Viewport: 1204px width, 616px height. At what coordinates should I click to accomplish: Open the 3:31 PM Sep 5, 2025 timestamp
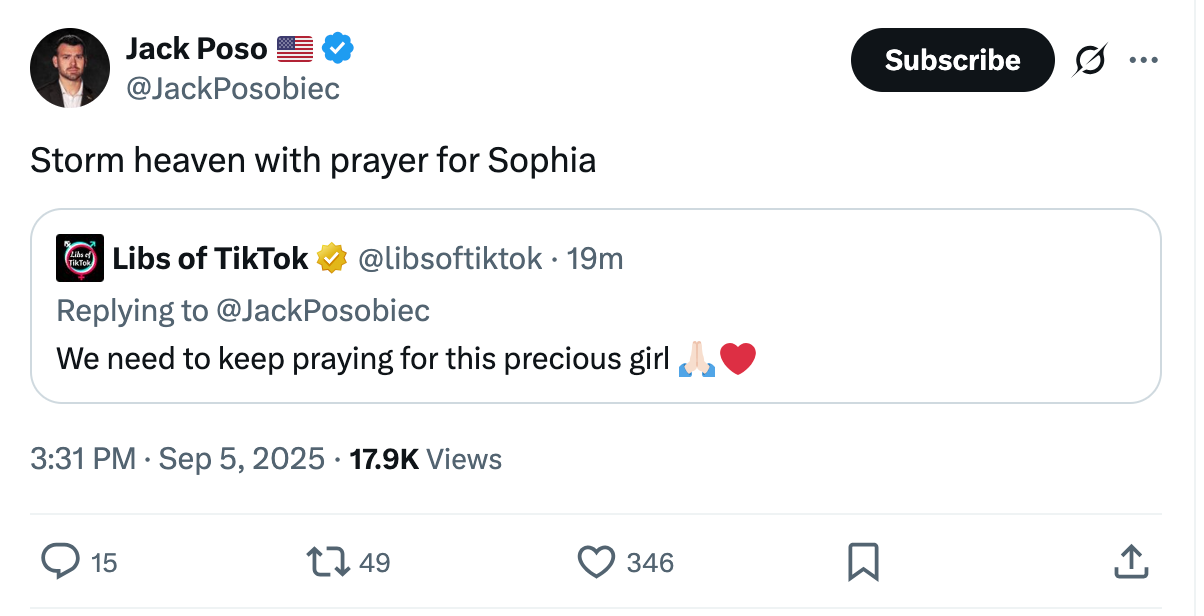tap(177, 459)
